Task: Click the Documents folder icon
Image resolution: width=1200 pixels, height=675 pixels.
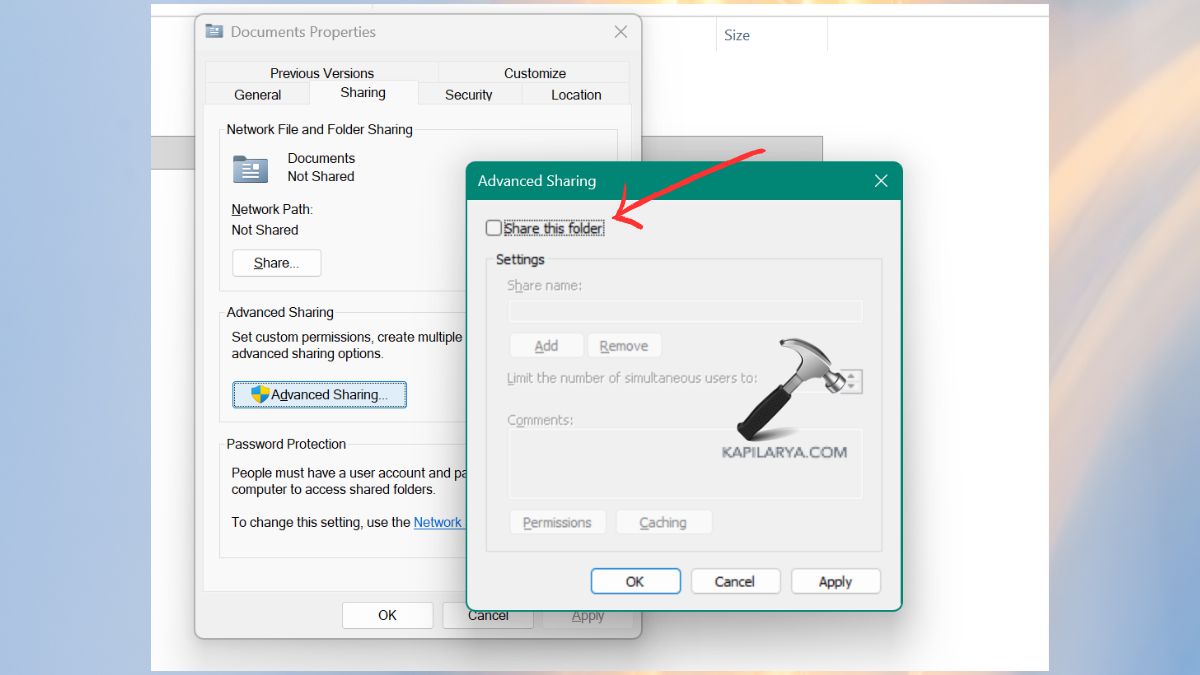Action: (x=248, y=168)
